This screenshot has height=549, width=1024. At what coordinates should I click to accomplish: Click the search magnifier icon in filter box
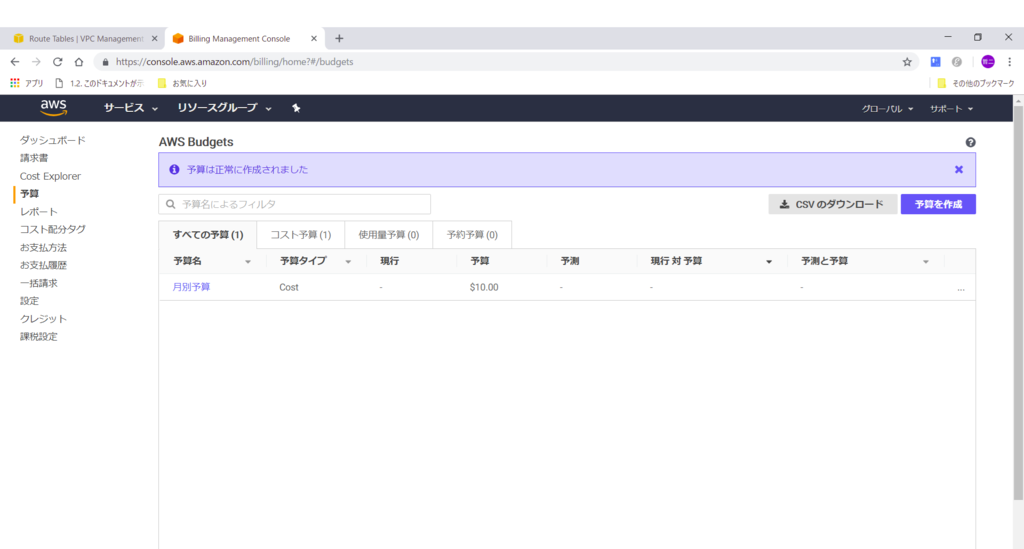pos(170,204)
